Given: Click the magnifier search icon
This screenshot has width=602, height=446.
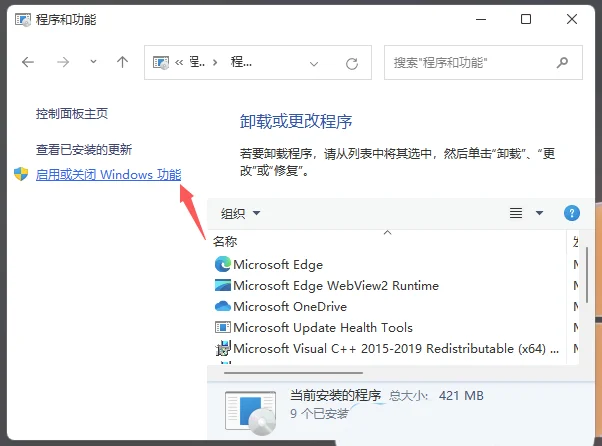Looking at the screenshot, I should (562, 63).
